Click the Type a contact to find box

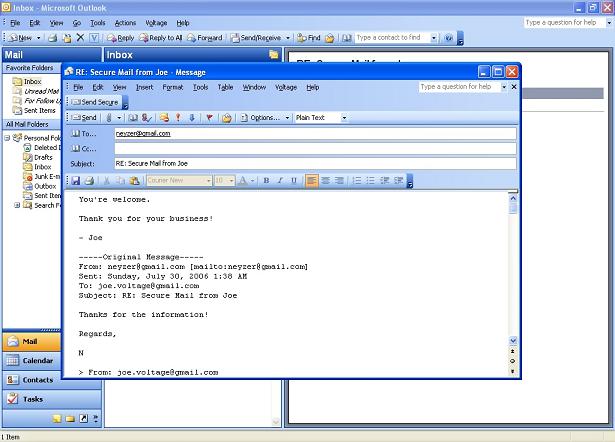pos(391,38)
